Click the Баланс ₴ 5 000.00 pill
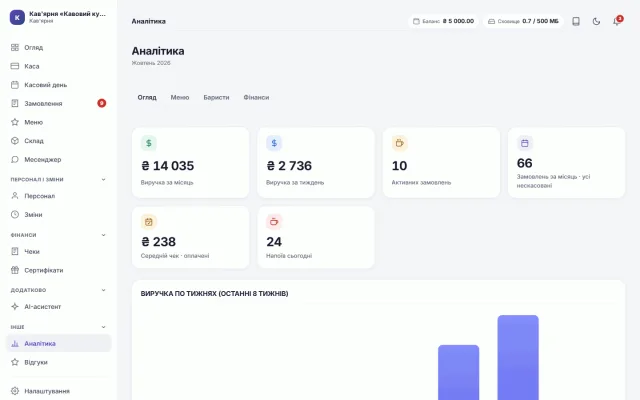This screenshot has height=400, width=640. pyautogui.click(x=443, y=21)
